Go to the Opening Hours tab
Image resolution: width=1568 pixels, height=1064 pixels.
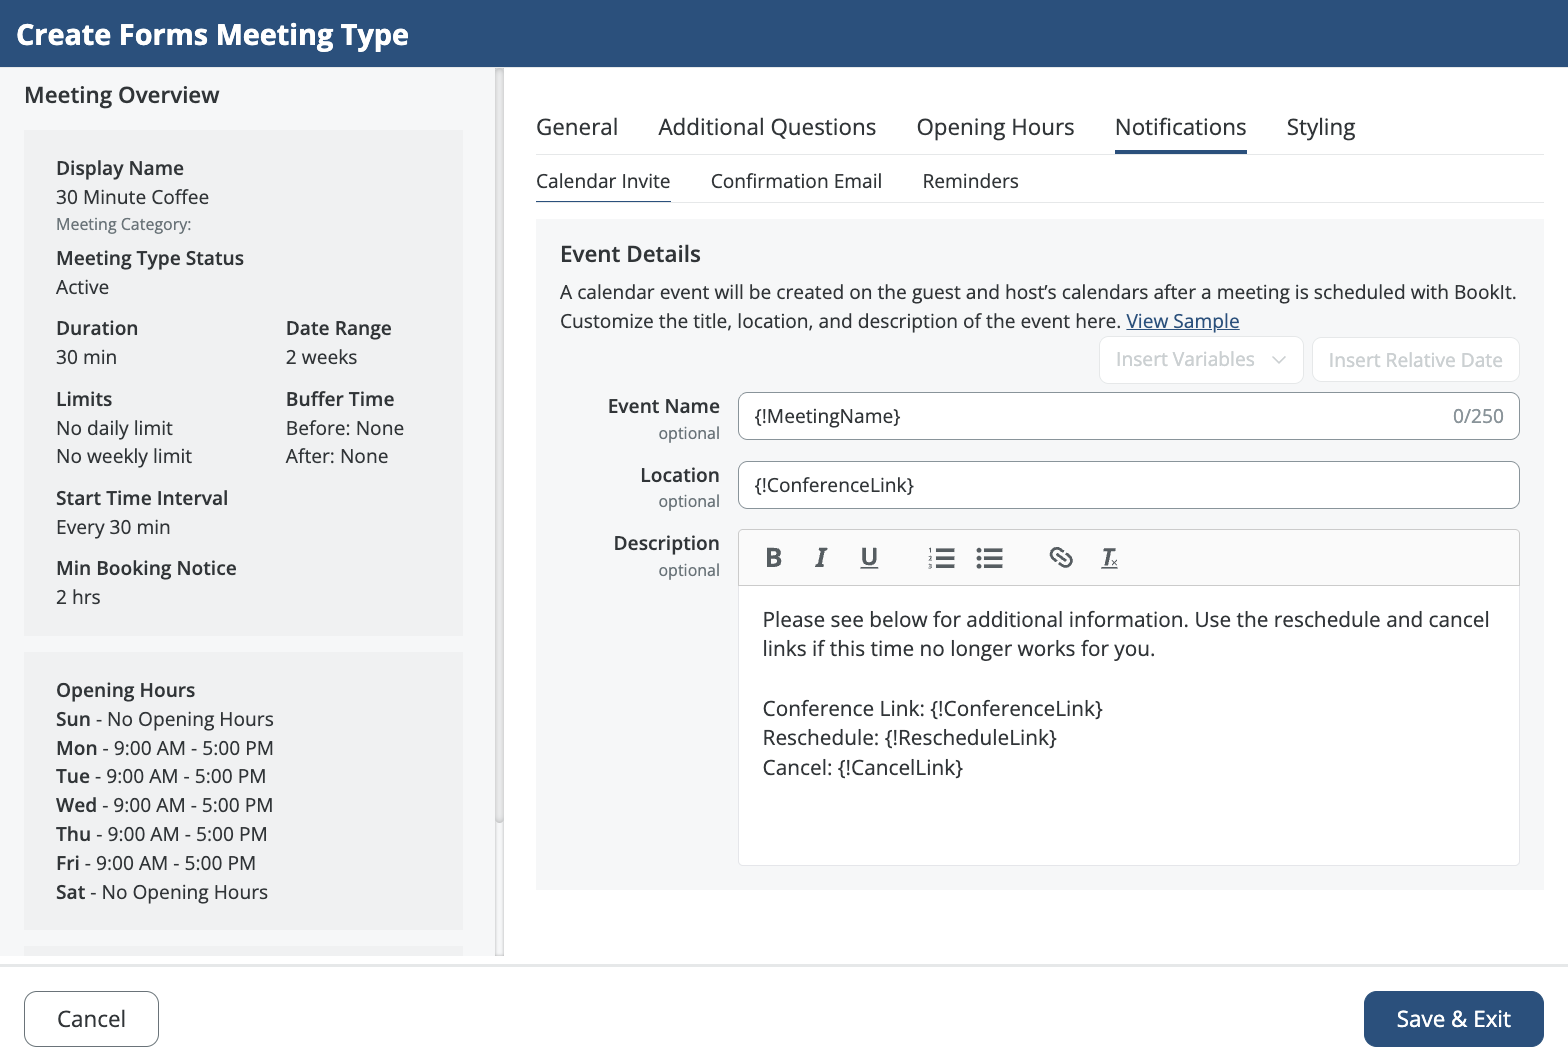click(995, 128)
